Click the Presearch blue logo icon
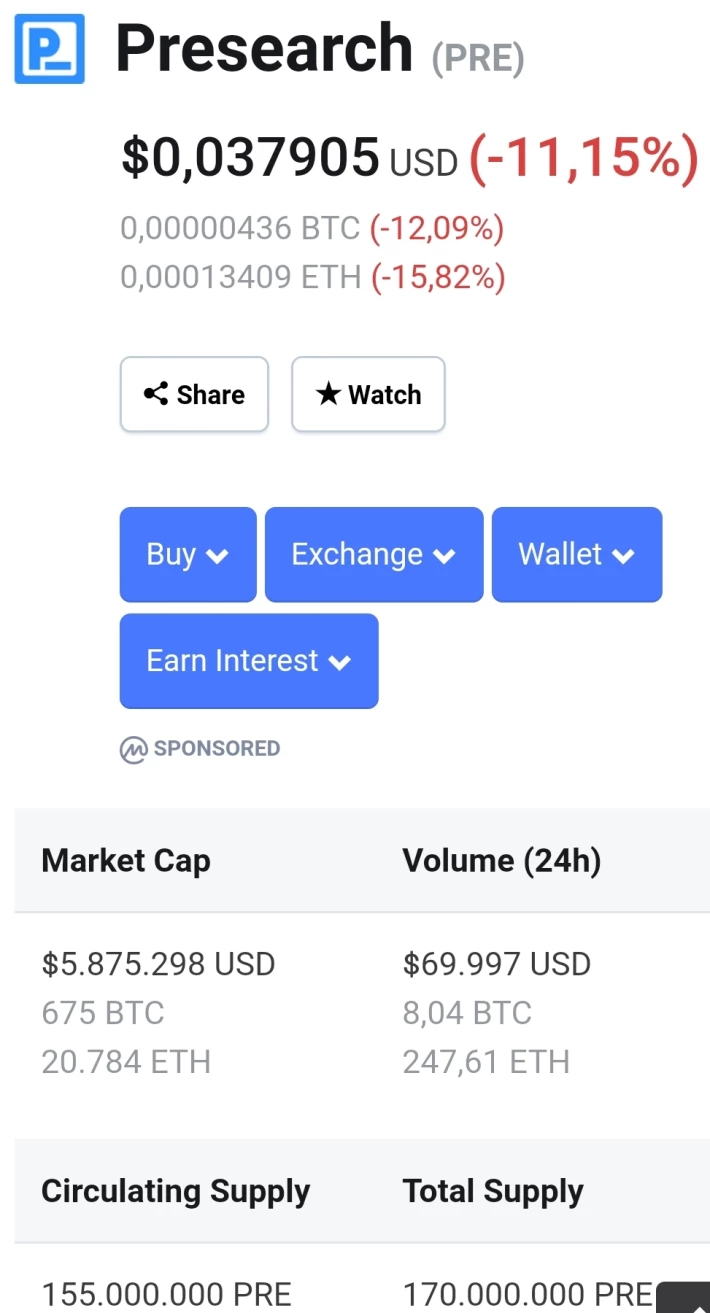Screen dimensions: 710x1313 (49, 48)
